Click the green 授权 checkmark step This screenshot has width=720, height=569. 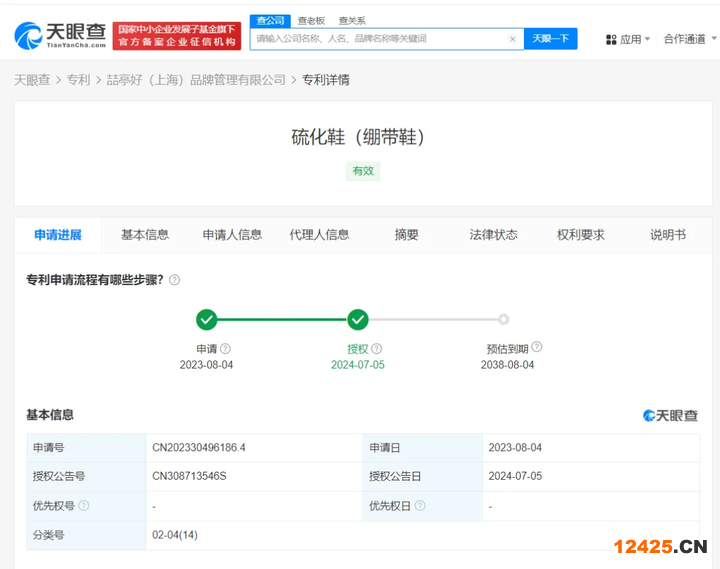click(358, 320)
